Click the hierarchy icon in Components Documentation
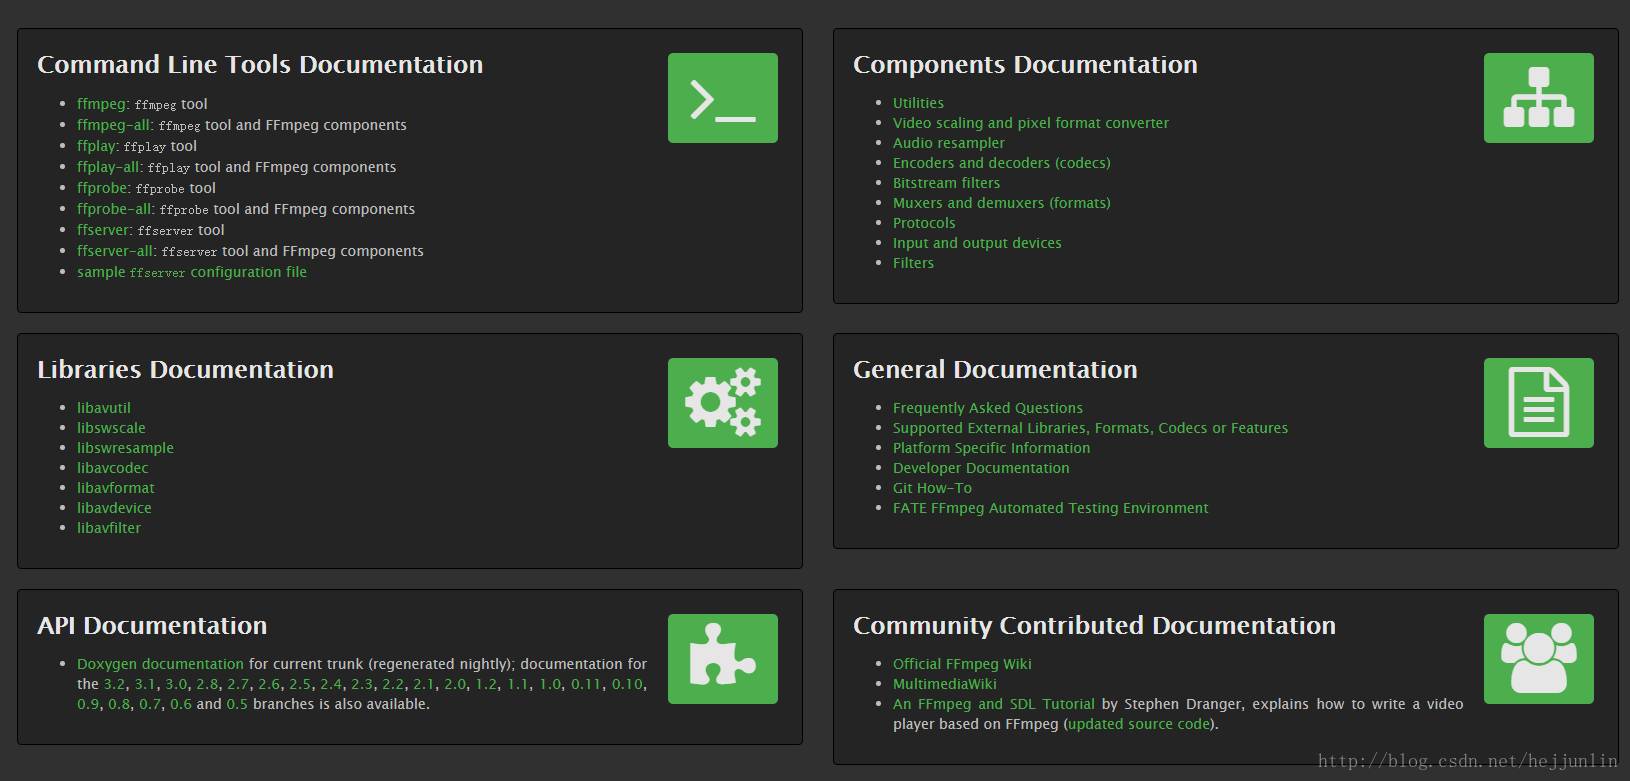Viewport: 1630px width, 781px height. pos(1539,98)
